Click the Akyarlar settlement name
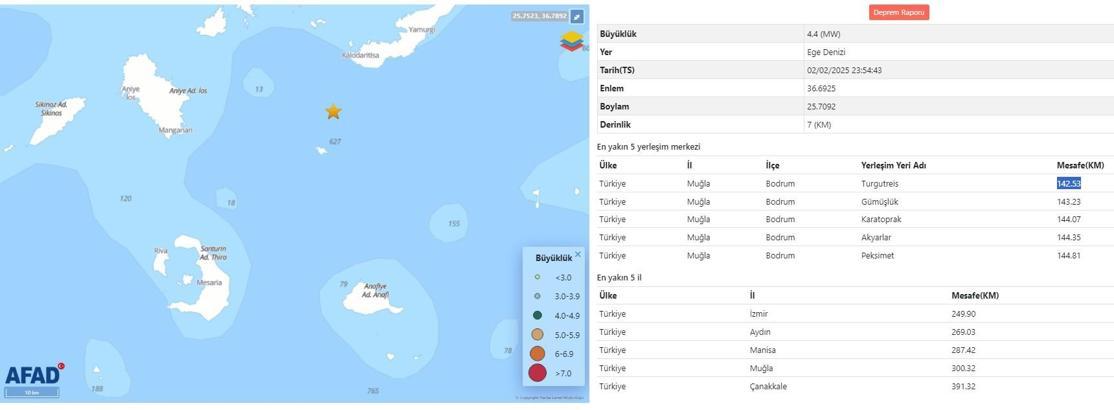The width and height of the screenshot is (1114, 410). coord(877,237)
